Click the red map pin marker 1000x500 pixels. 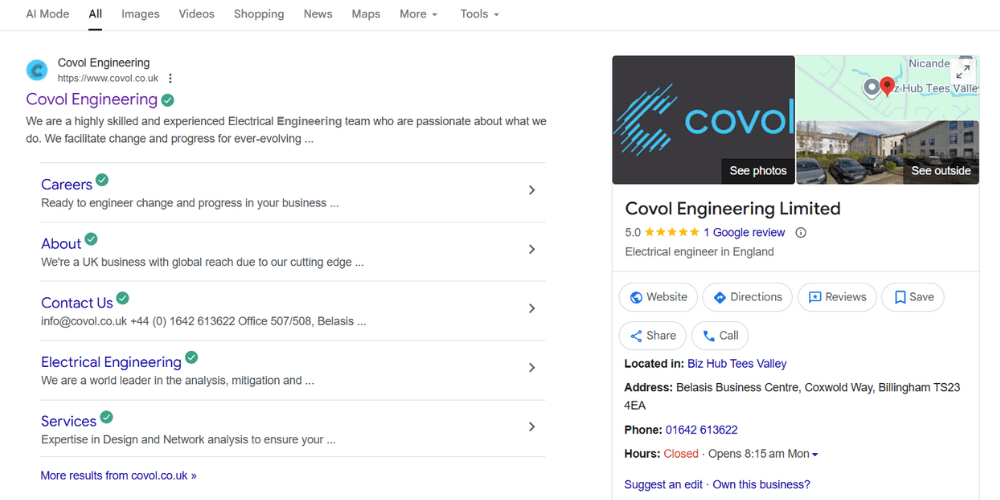886,87
